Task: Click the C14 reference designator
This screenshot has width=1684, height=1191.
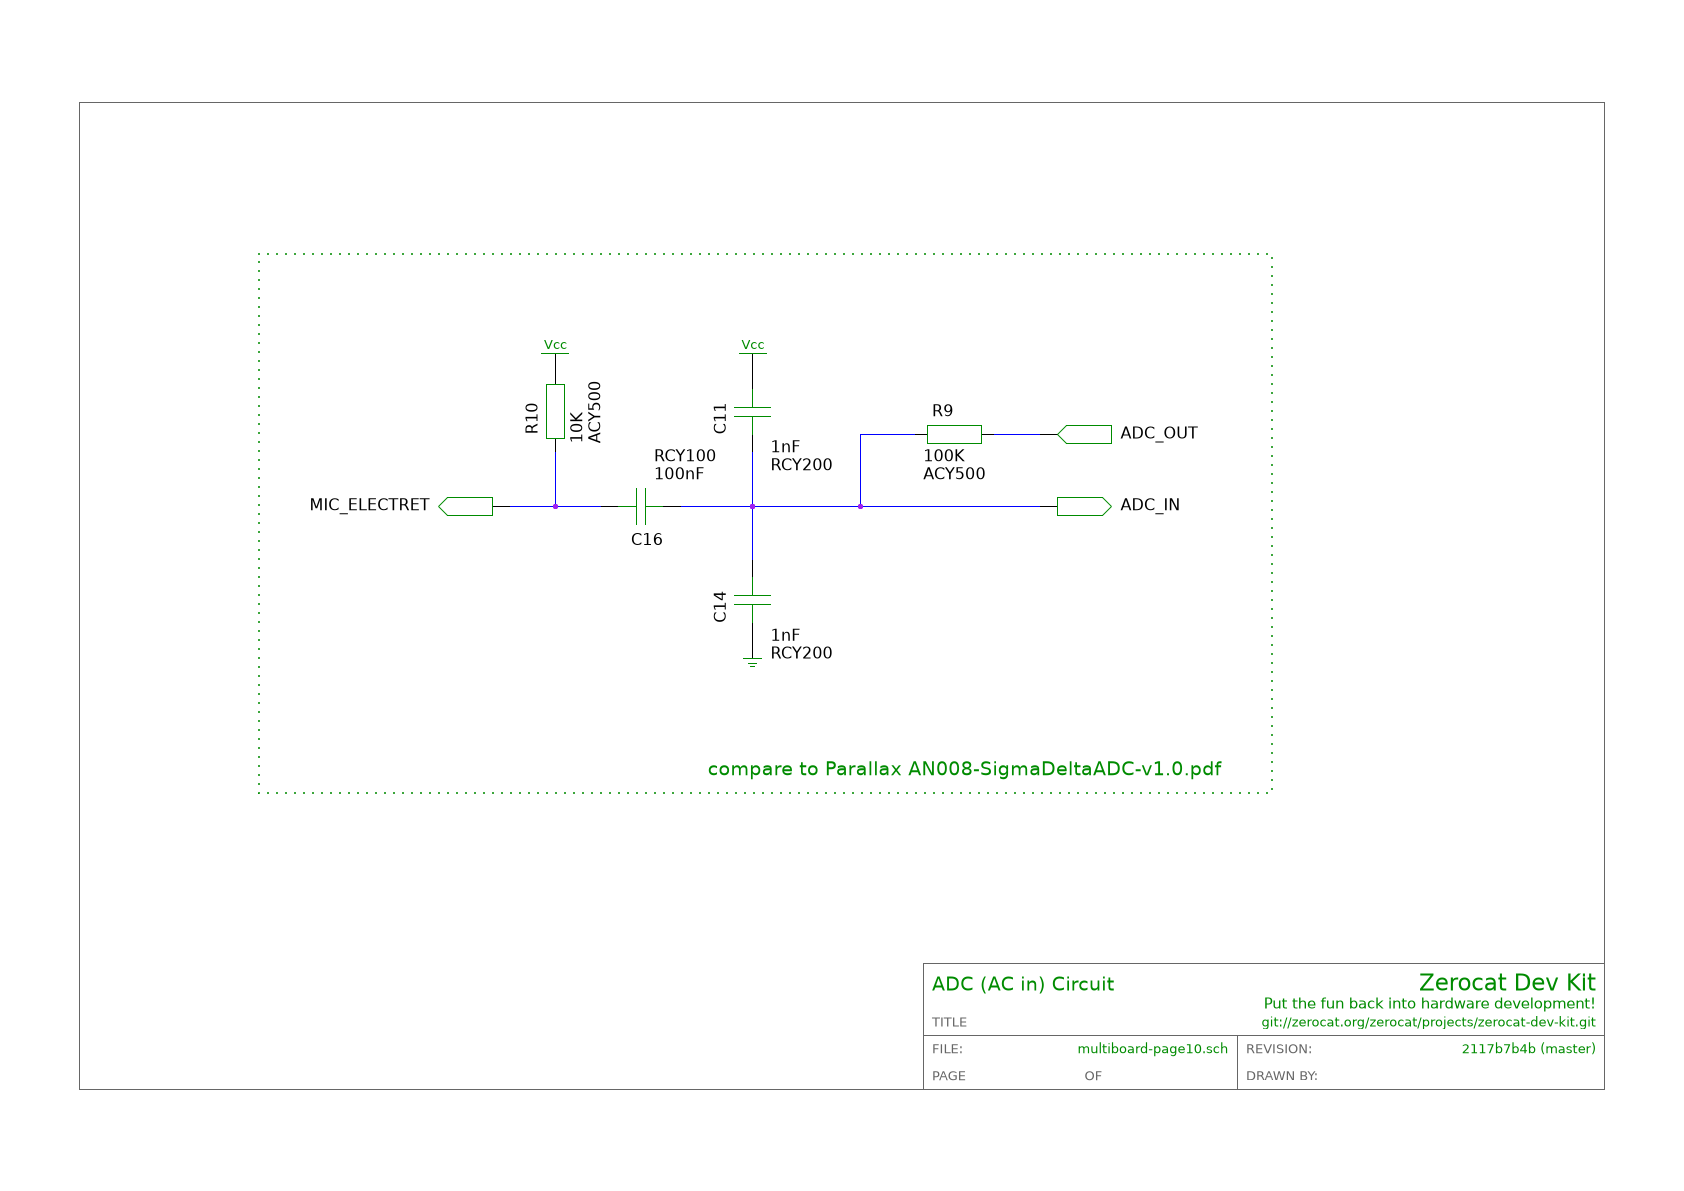Action: (720, 606)
